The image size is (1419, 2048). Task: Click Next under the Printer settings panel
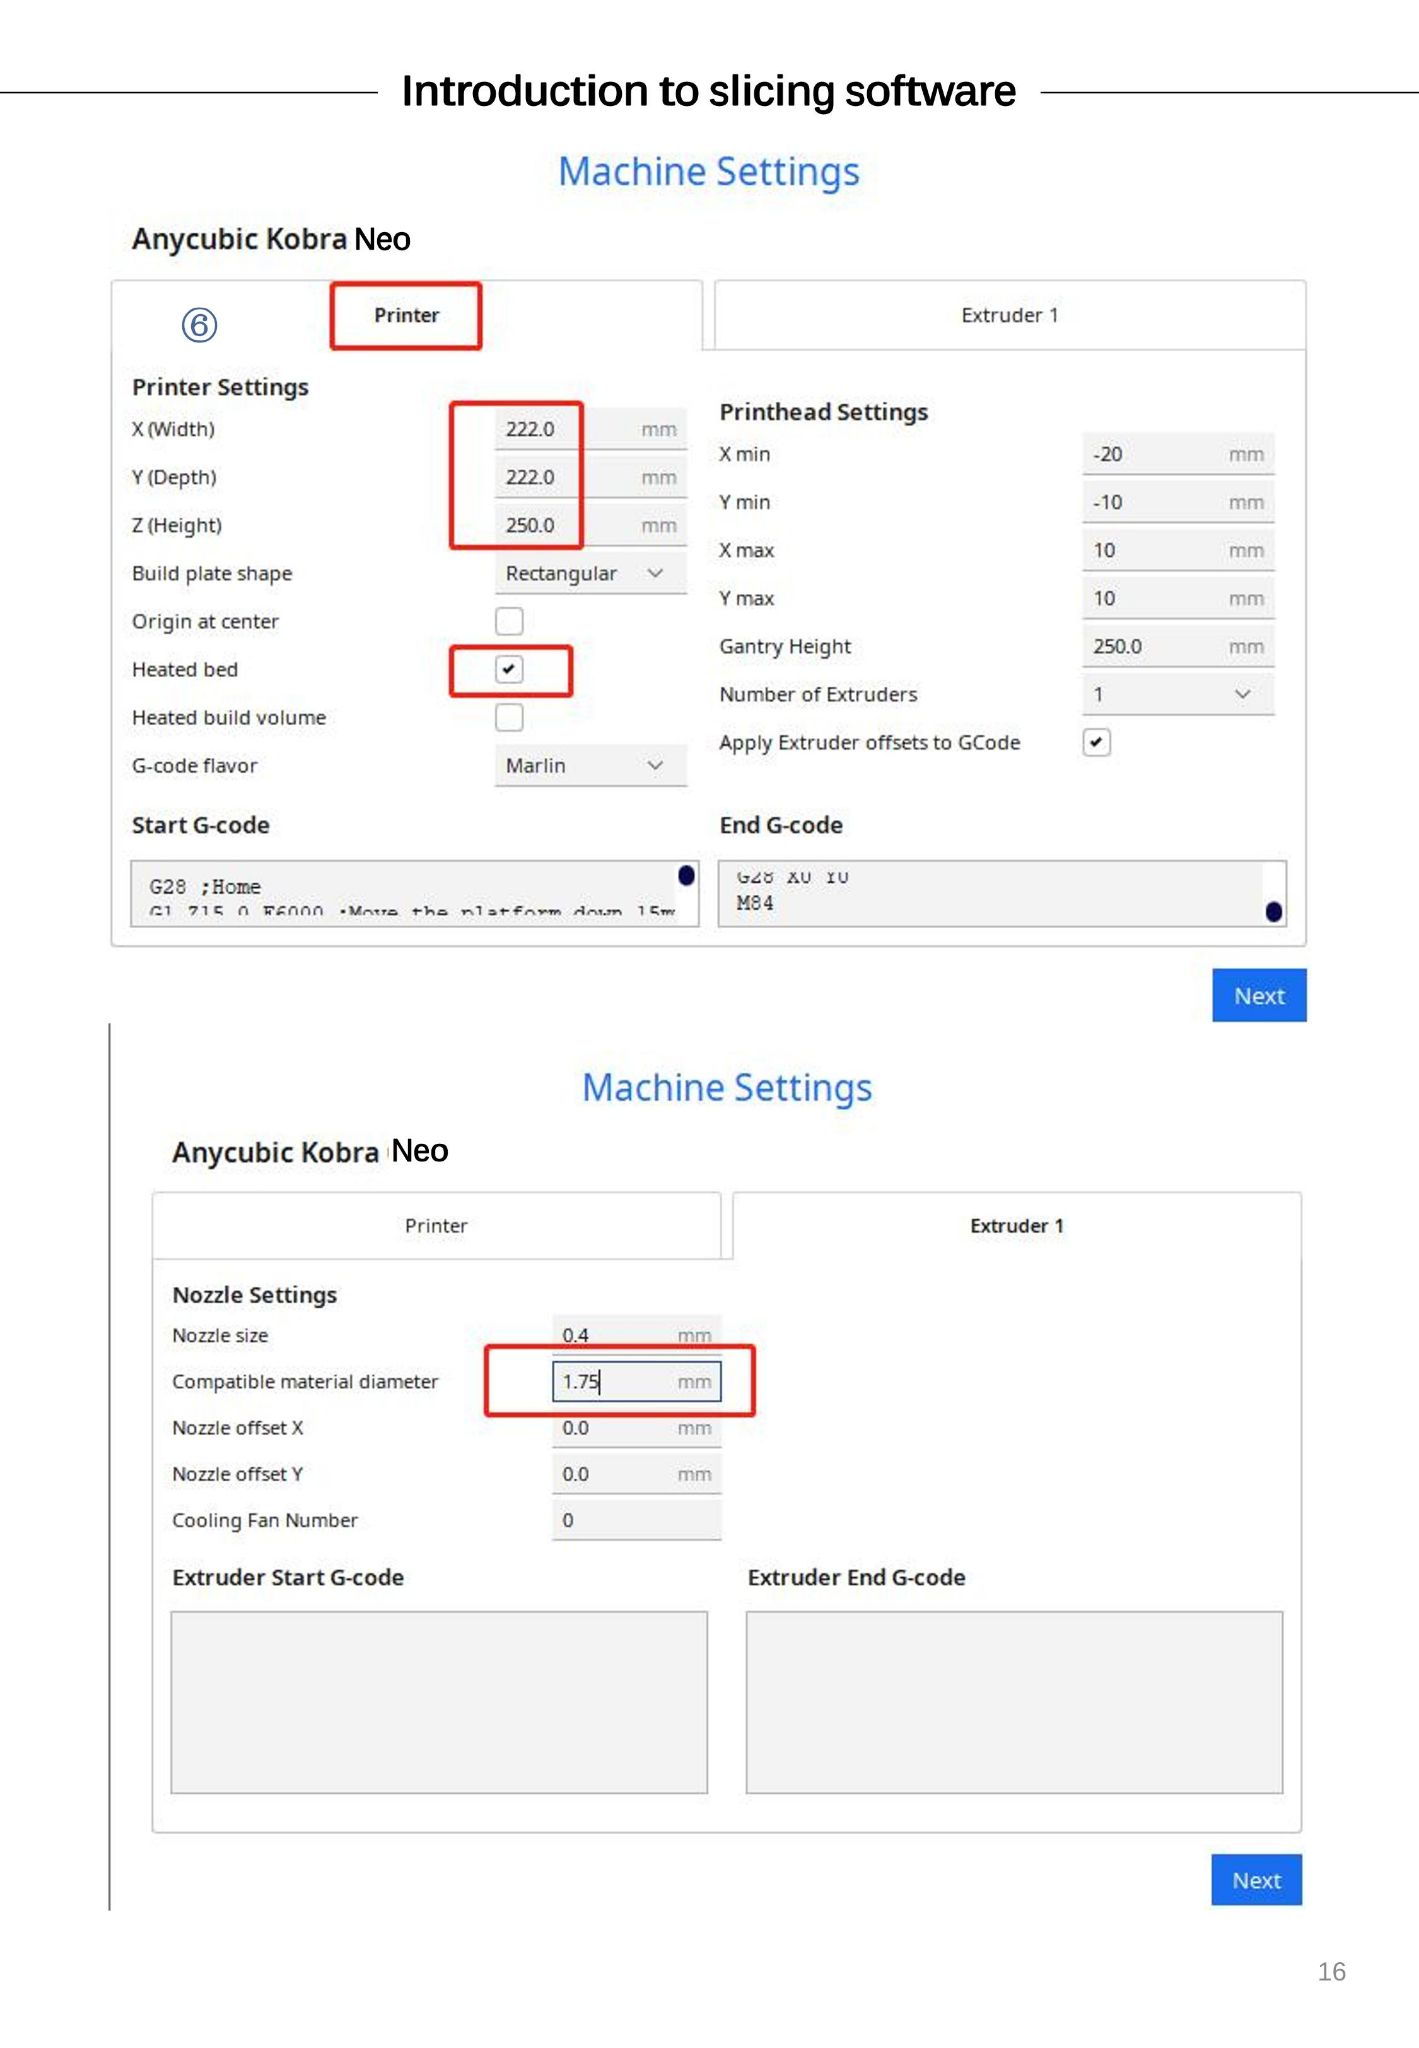point(1259,995)
